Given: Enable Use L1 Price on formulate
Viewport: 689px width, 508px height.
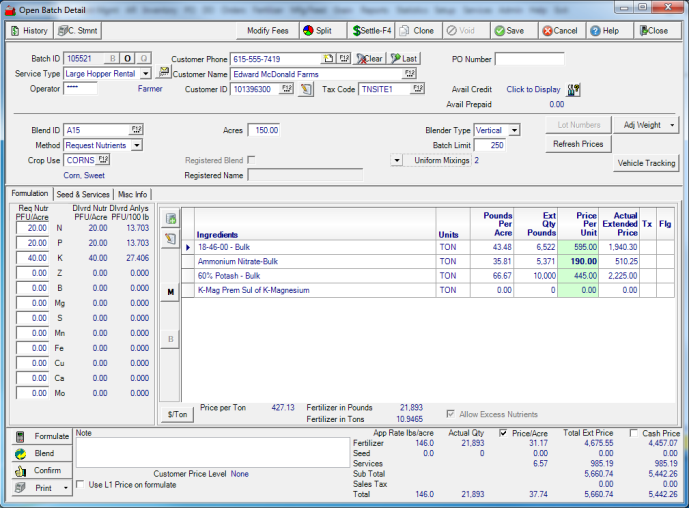Looking at the screenshot, I should (81, 485).
